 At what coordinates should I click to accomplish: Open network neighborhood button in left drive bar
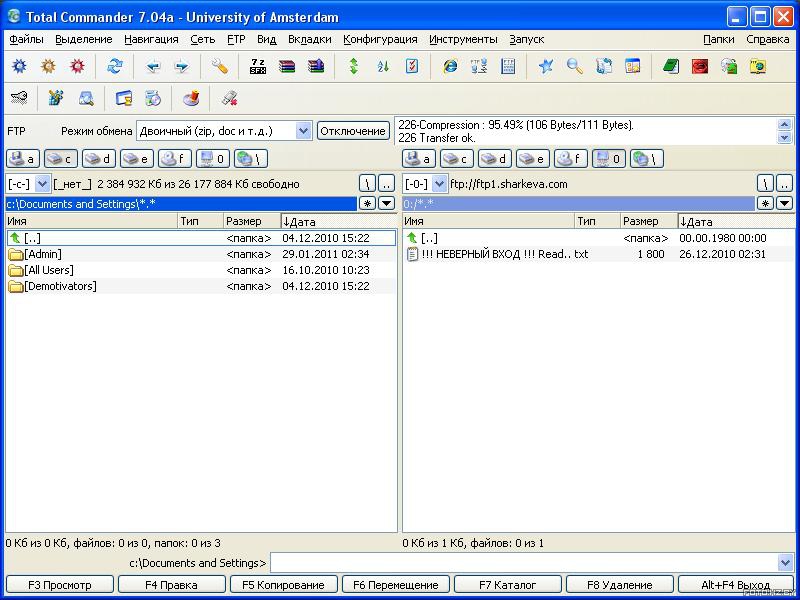point(251,159)
